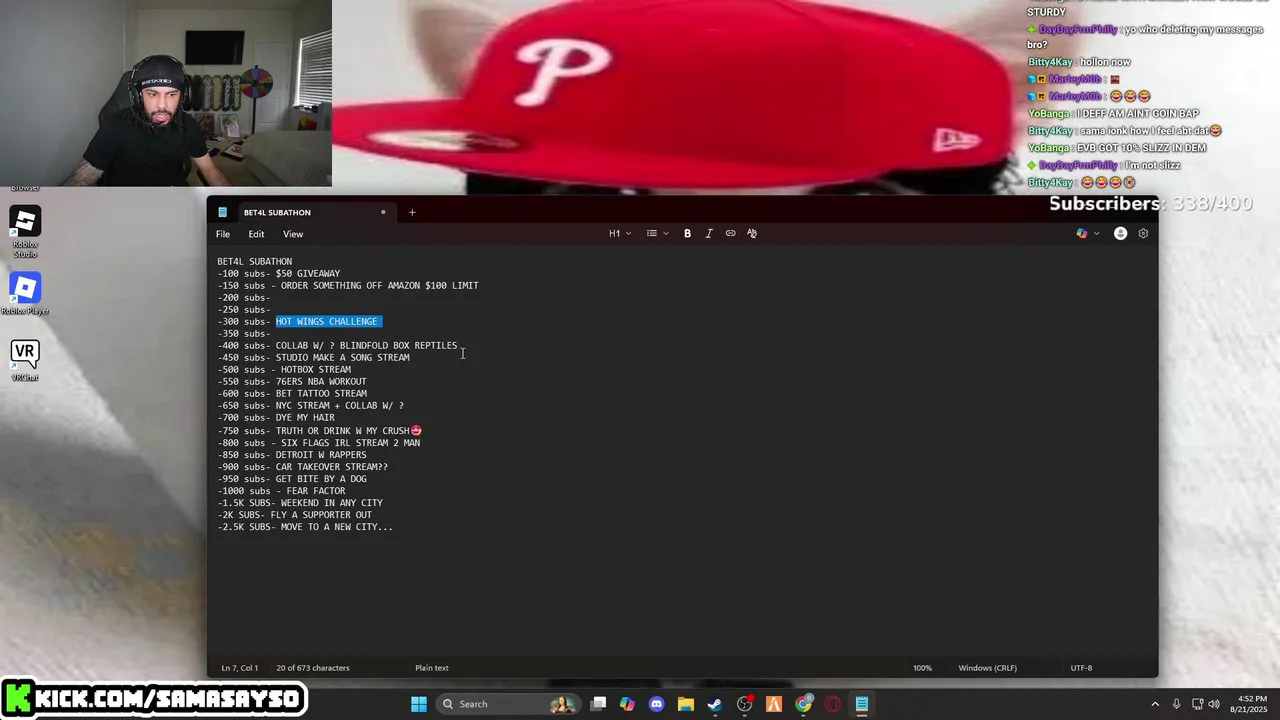Screen dimensions: 1280x720
Task: Click the FEAR FACTOR line
Action: [x=281, y=491]
